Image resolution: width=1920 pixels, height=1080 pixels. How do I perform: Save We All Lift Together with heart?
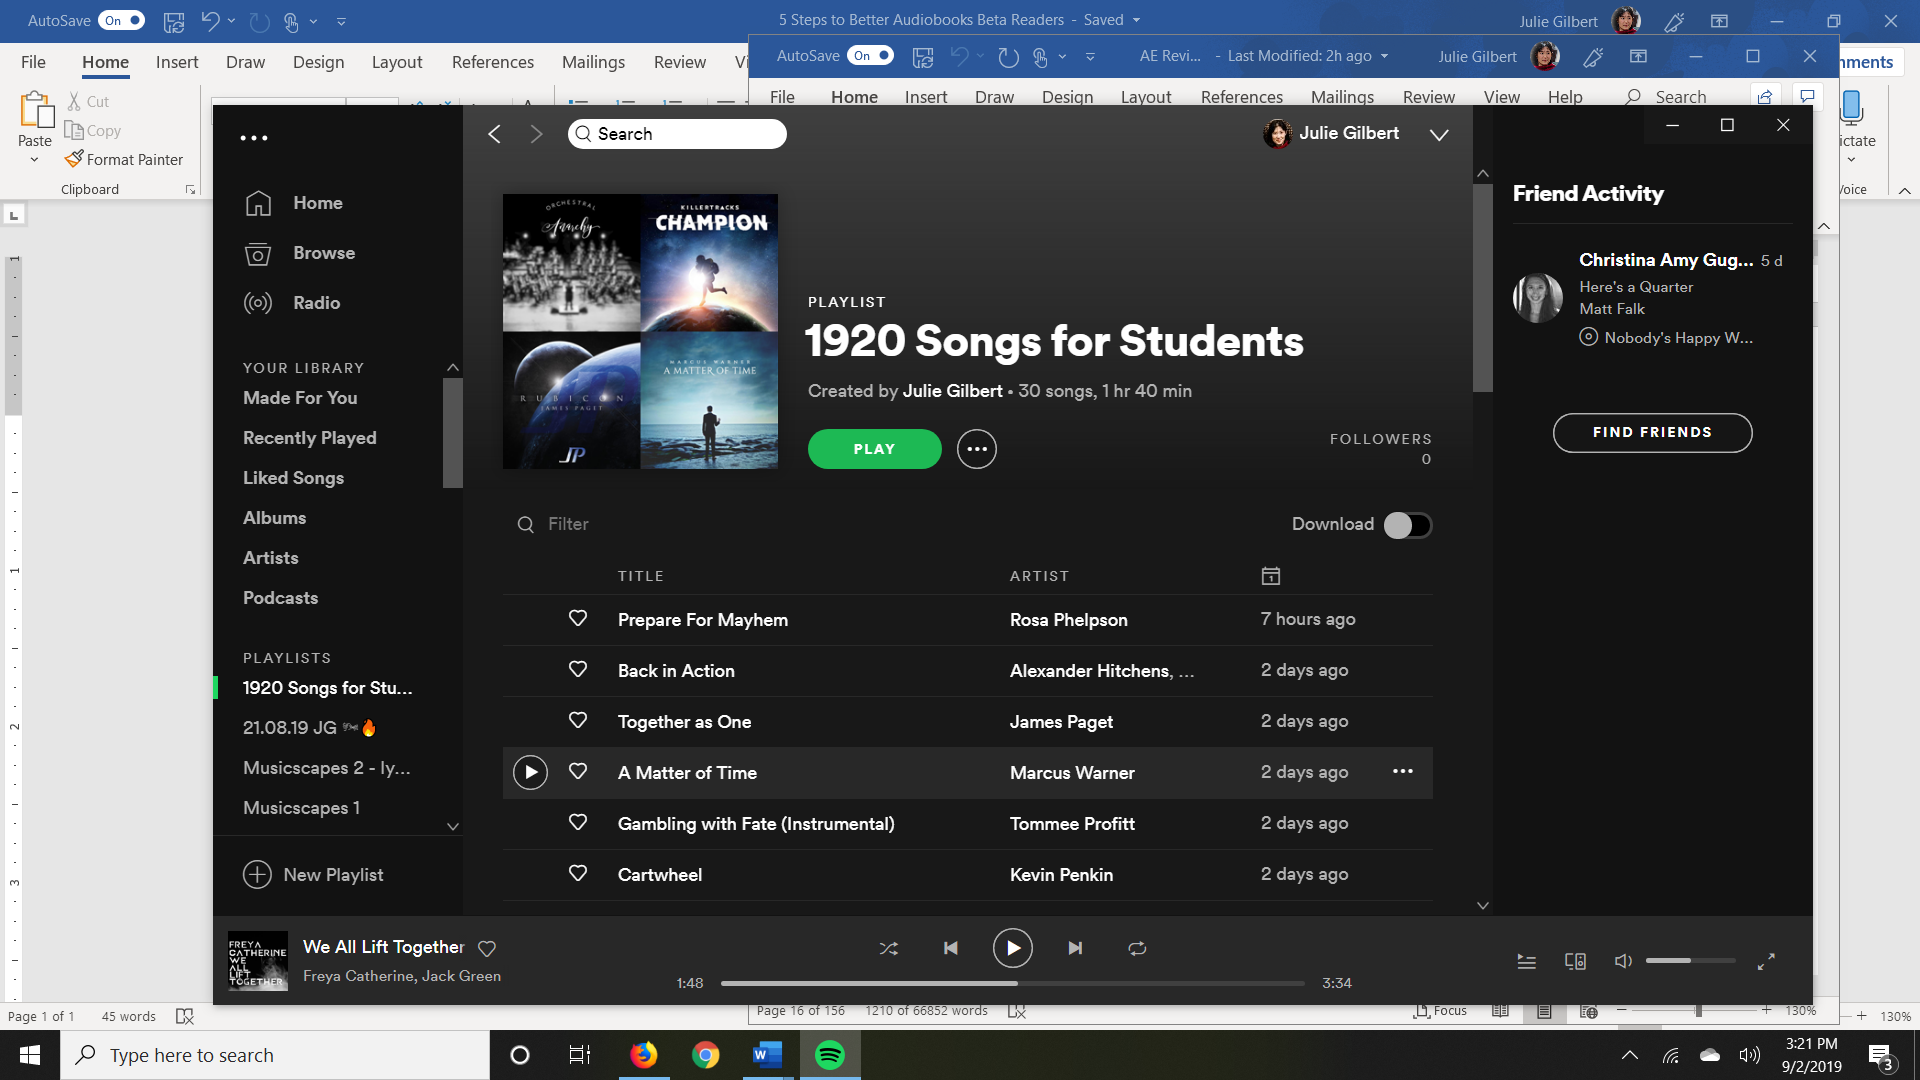click(487, 948)
